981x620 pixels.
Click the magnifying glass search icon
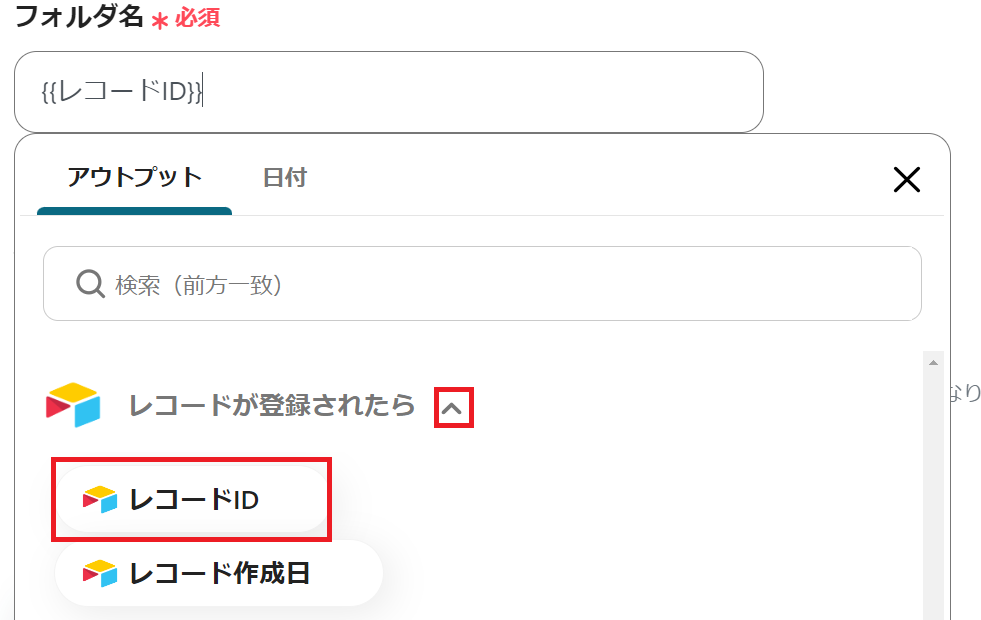[91, 285]
